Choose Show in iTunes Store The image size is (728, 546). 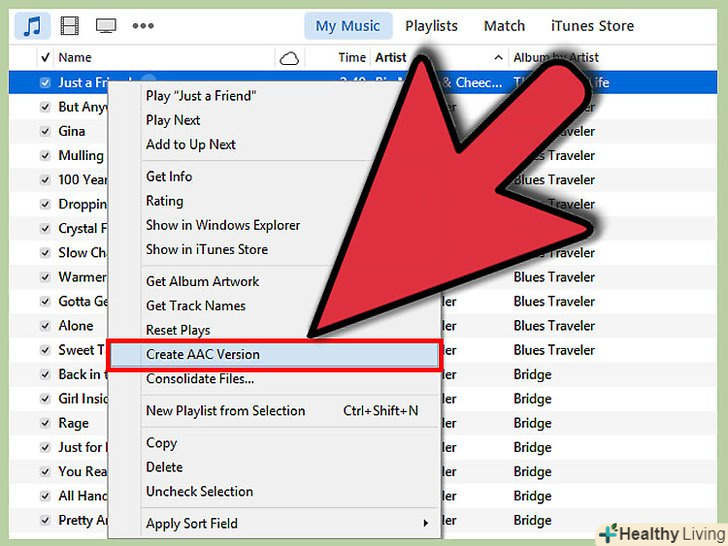point(207,249)
